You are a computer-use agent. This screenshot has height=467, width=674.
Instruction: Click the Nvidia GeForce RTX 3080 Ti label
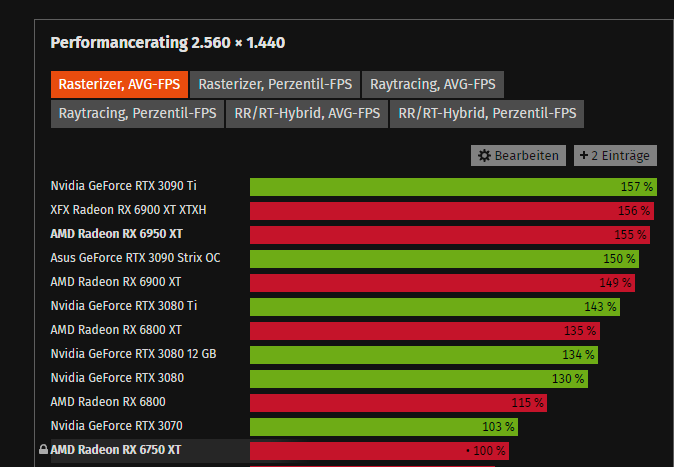tap(123, 306)
